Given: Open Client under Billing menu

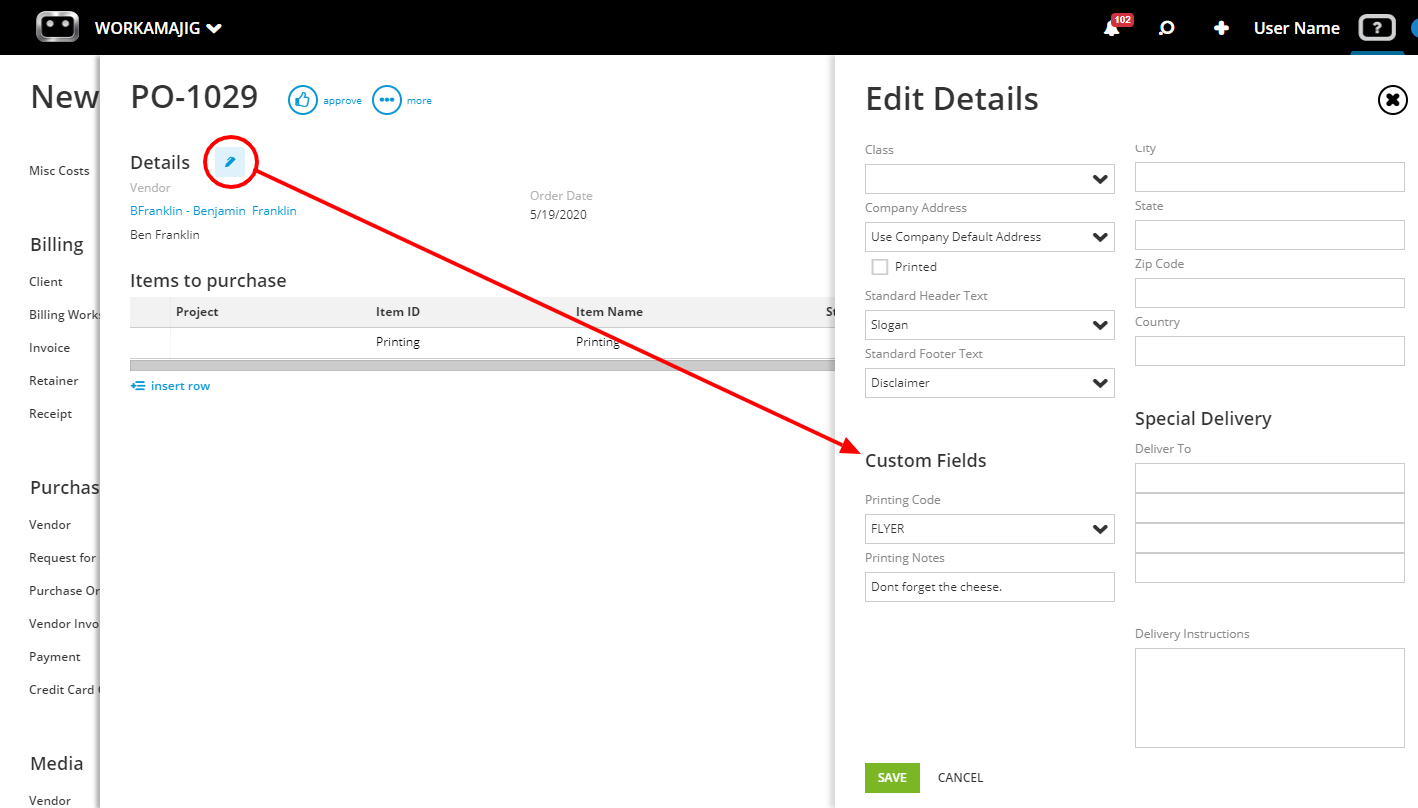Looking at the screenshot, I should pyautogui.click(x=46, y=282).
